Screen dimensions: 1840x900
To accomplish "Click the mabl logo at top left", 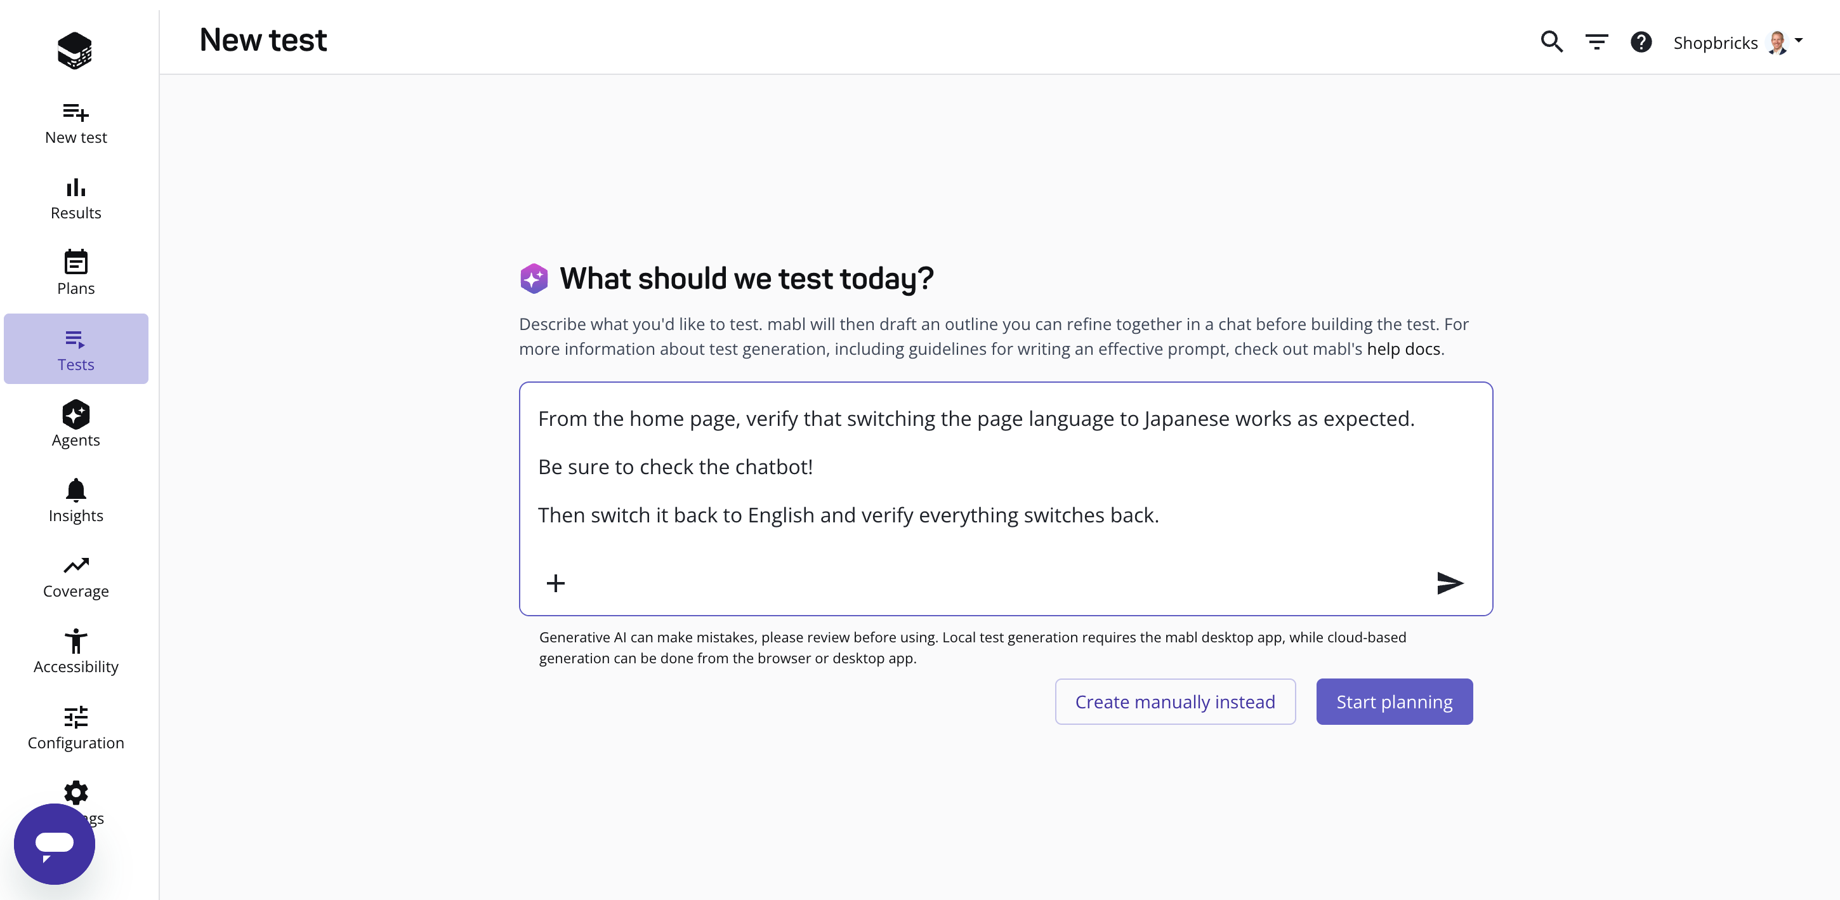I will click(75, 50).
